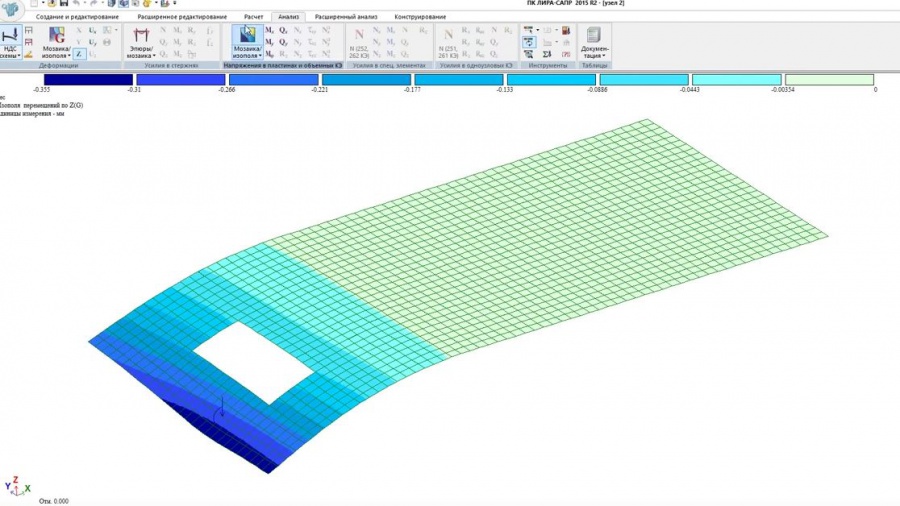Select the My moment icon

pyautogui.click(x=269, y=43)
